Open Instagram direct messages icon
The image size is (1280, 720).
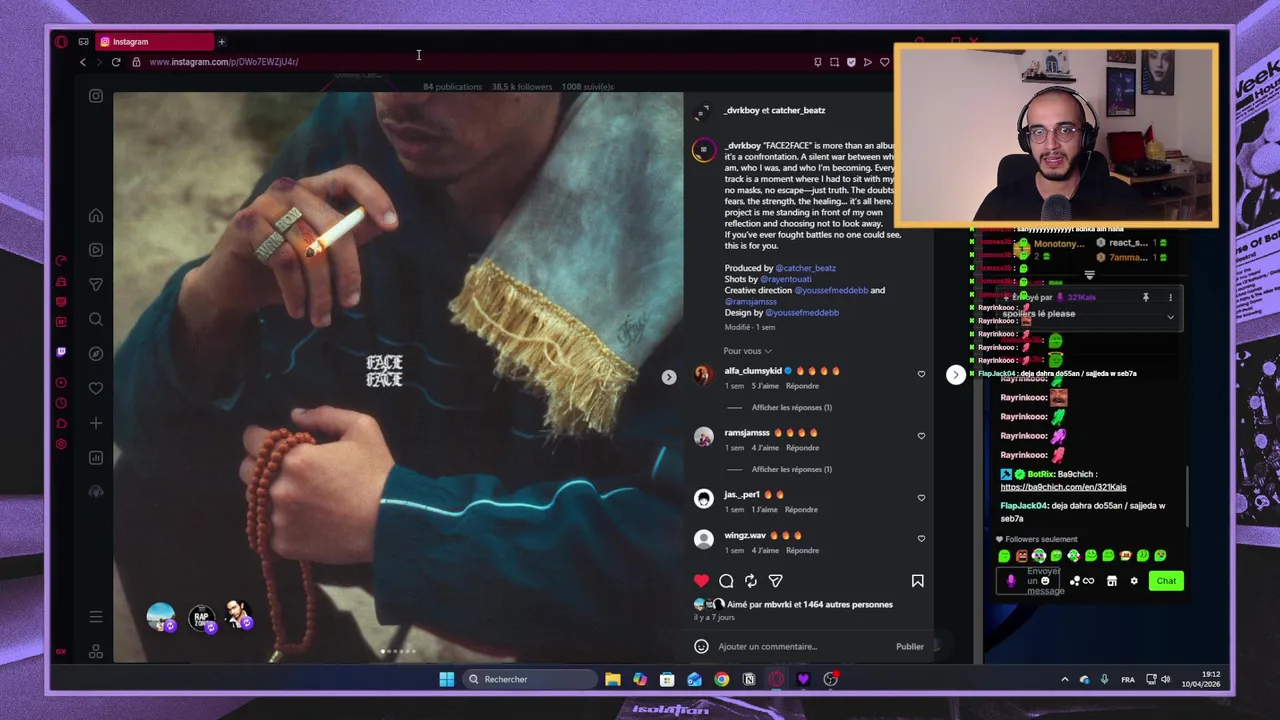pos(96,284)
